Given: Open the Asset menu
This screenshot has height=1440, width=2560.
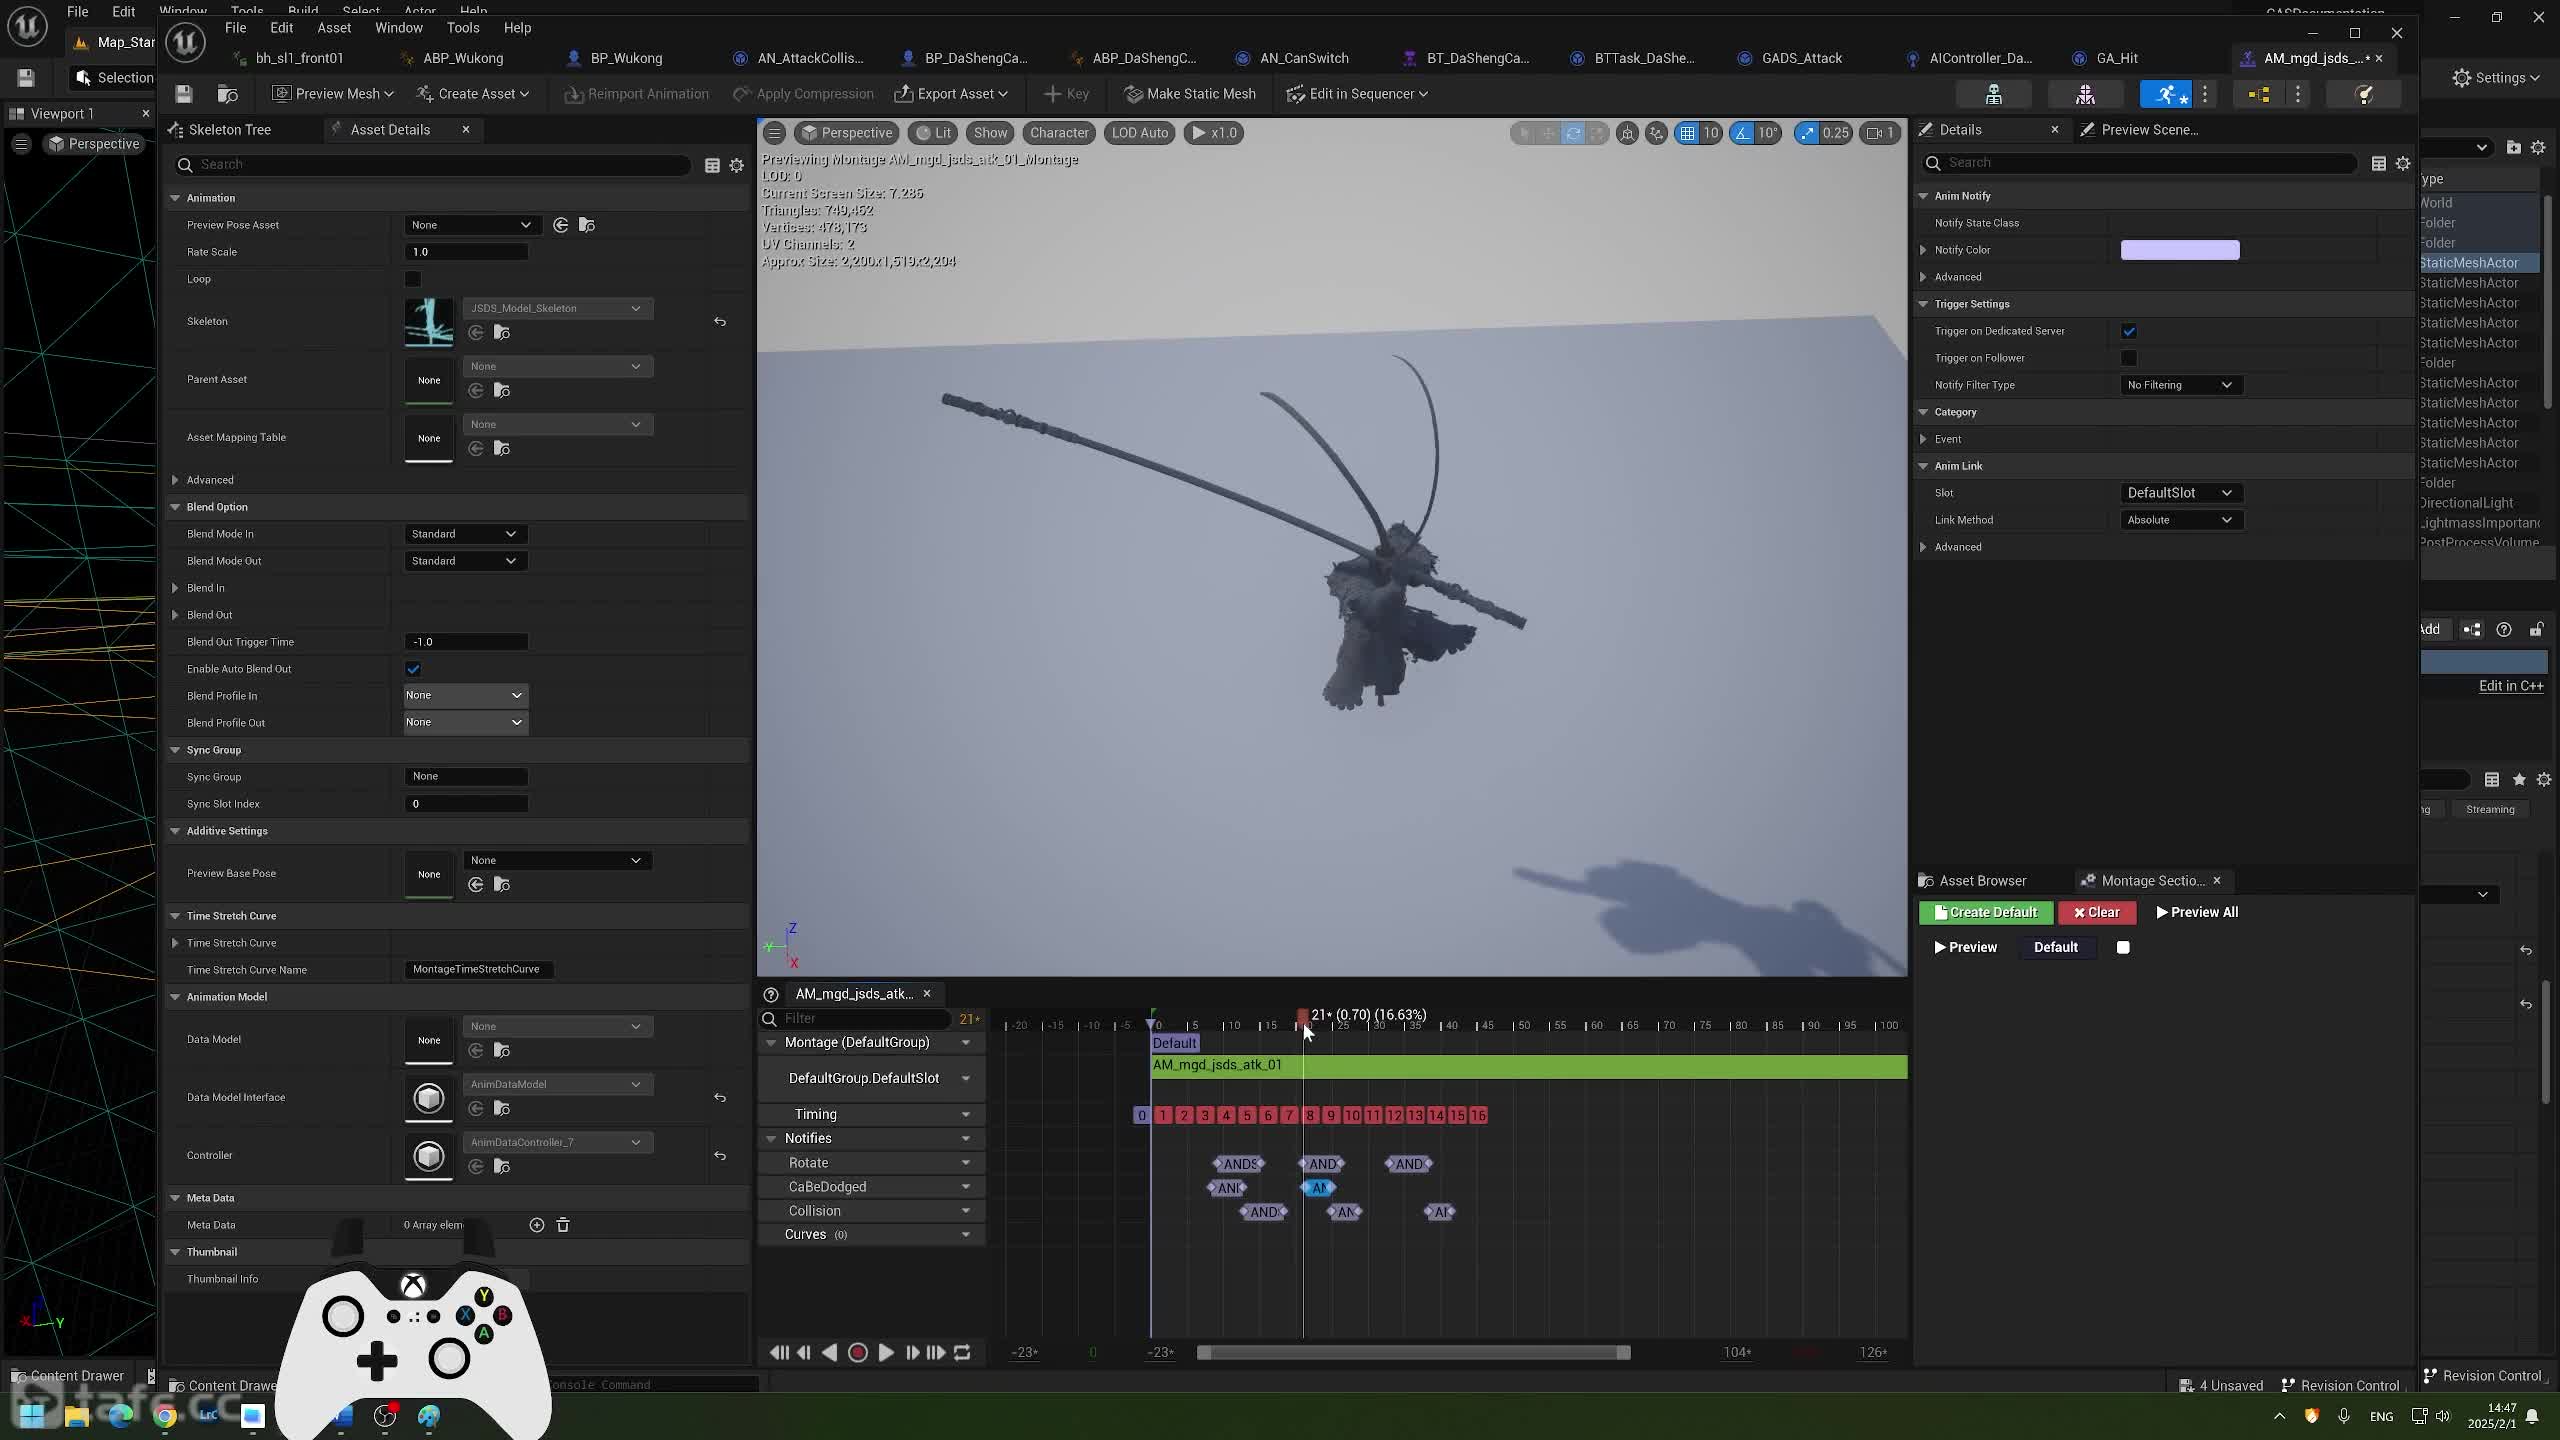Looking at the screenshot, I should pos(334,28).
